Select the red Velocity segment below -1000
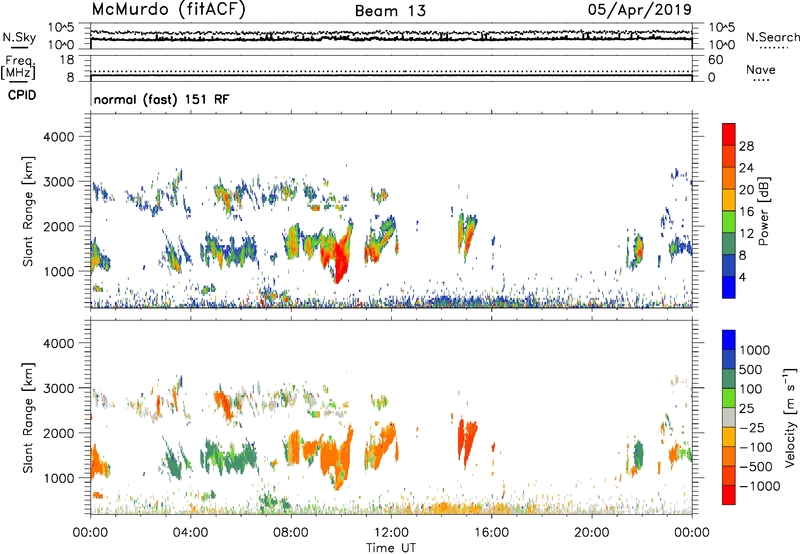Screen dimensions: 800x554 click(x=729, y=495)
